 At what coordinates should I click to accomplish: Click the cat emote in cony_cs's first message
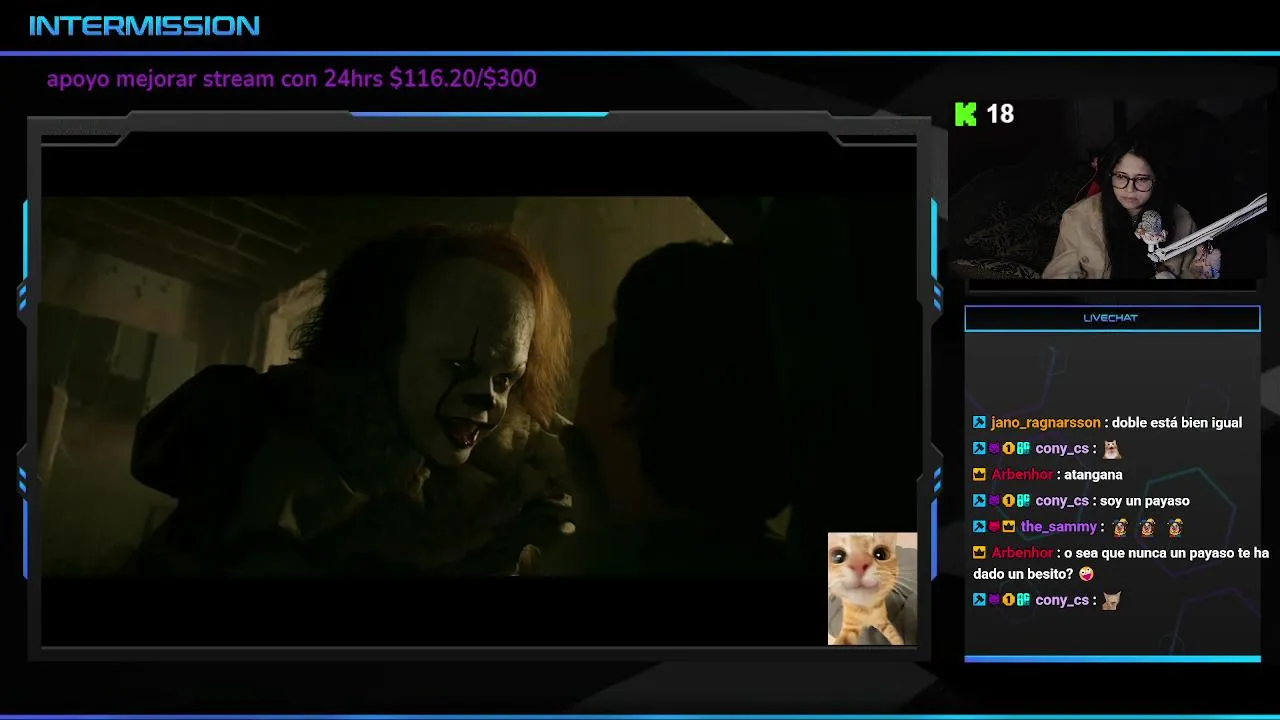pos(1111,449)
